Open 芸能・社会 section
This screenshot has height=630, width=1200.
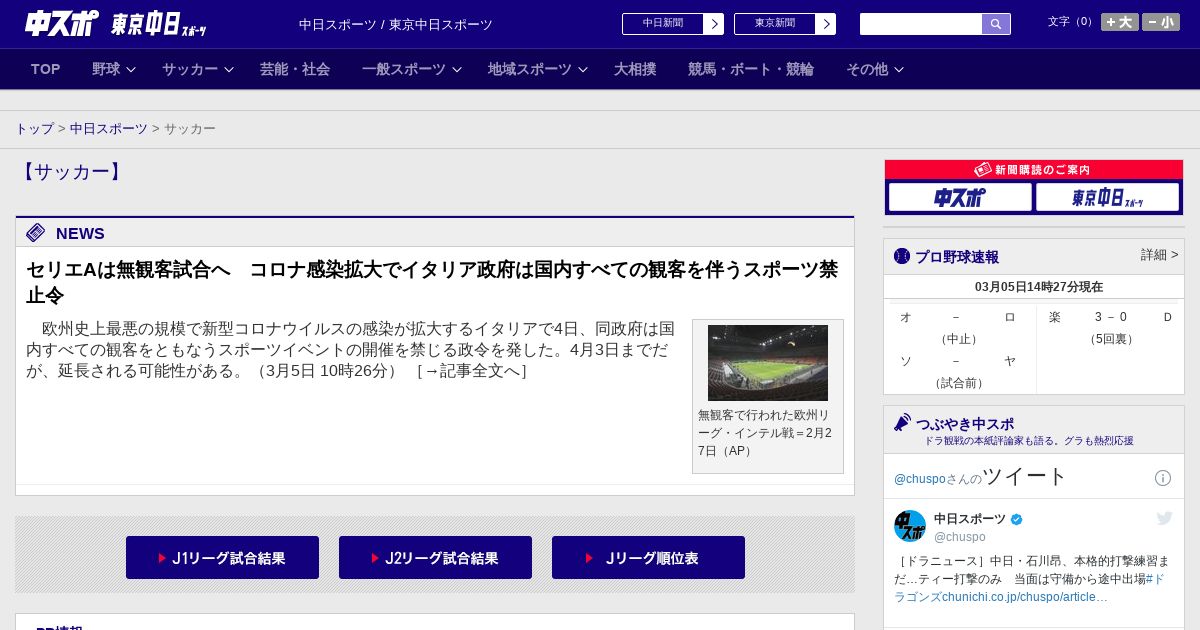tap(295, 69)
